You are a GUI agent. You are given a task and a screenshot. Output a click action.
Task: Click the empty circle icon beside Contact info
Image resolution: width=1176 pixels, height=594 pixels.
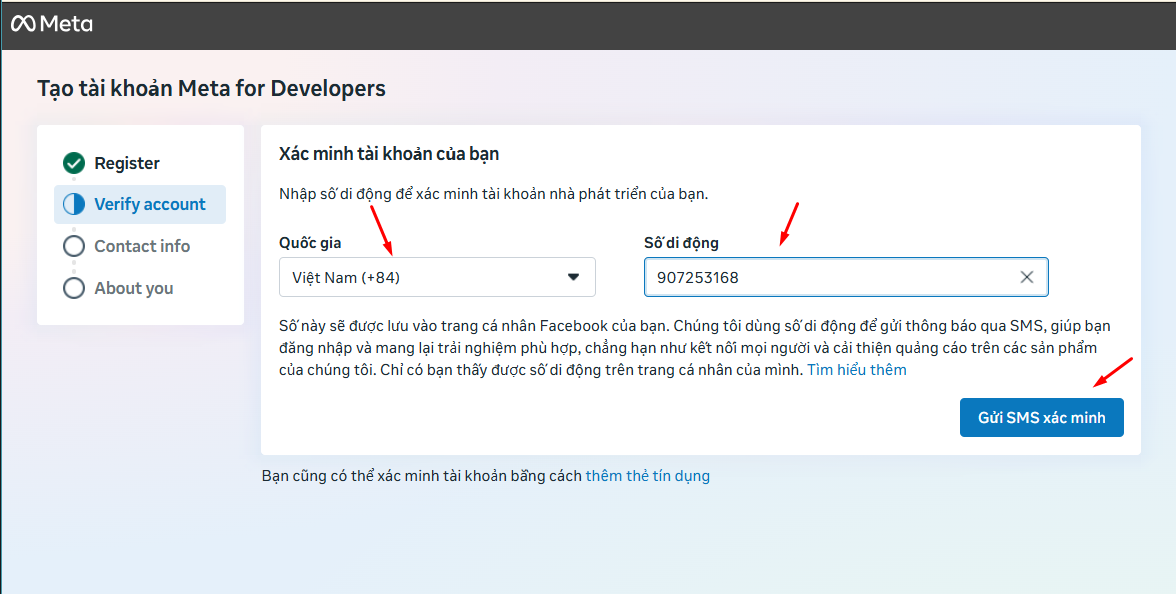coord(74,246)
